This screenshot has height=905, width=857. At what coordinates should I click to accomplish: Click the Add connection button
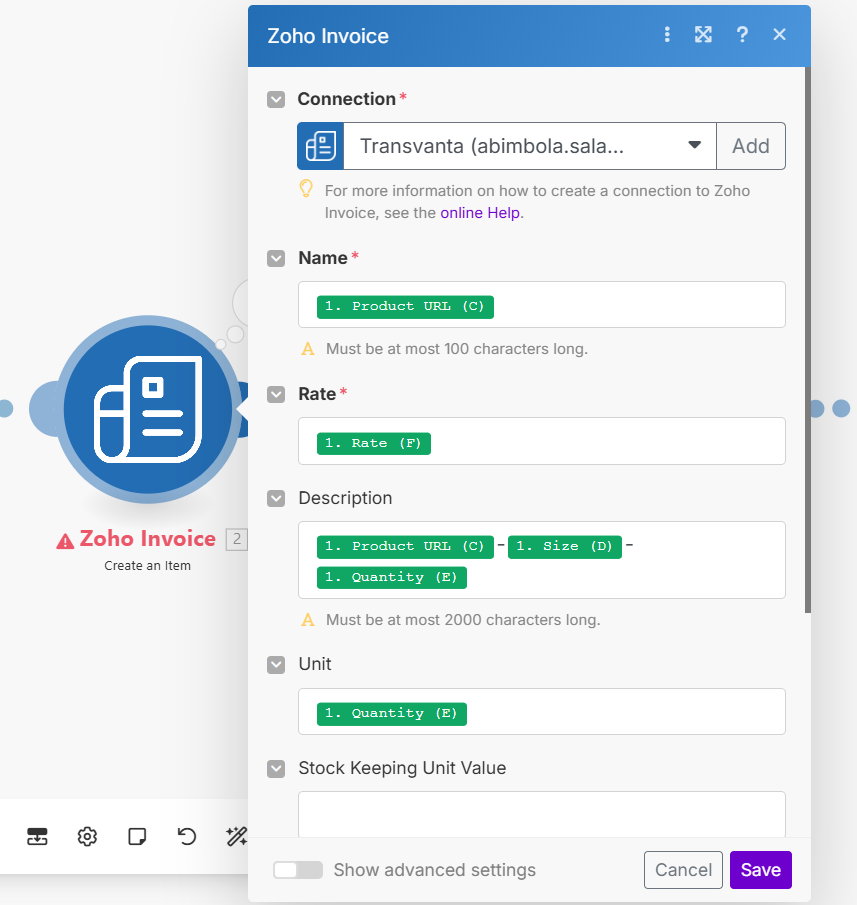(751, 146)
